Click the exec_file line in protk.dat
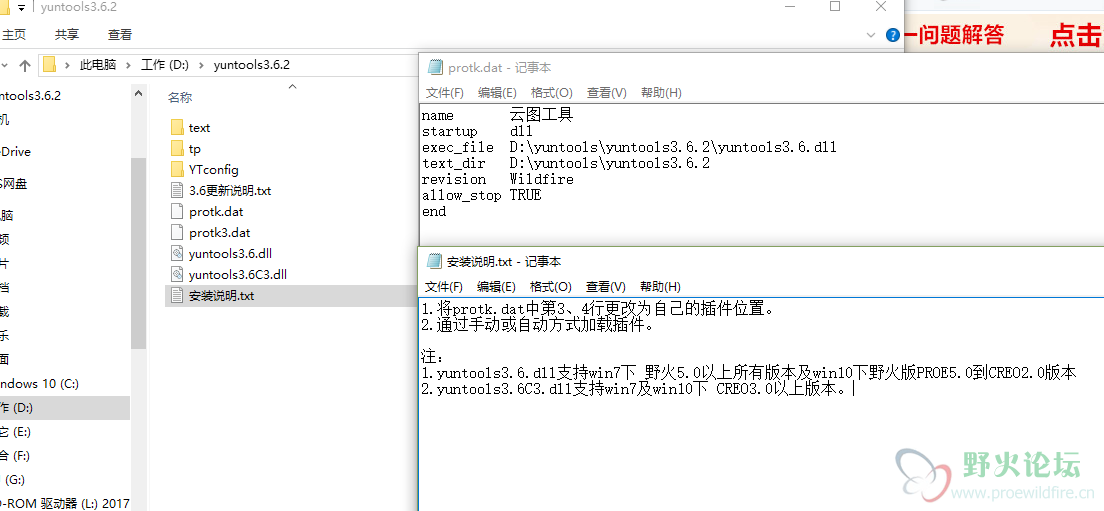 click(629, 148)
